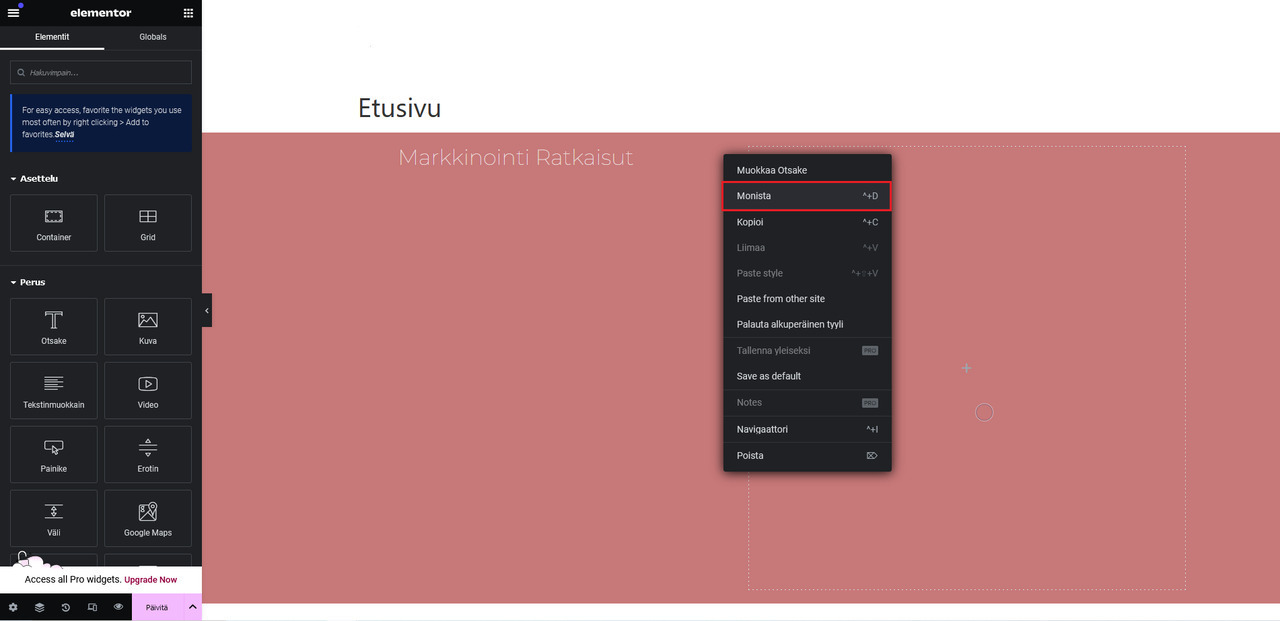The width and height of the screenshot is (1280, 621).
Task: Open Elementor site settings gear
Action: point(13,607)
